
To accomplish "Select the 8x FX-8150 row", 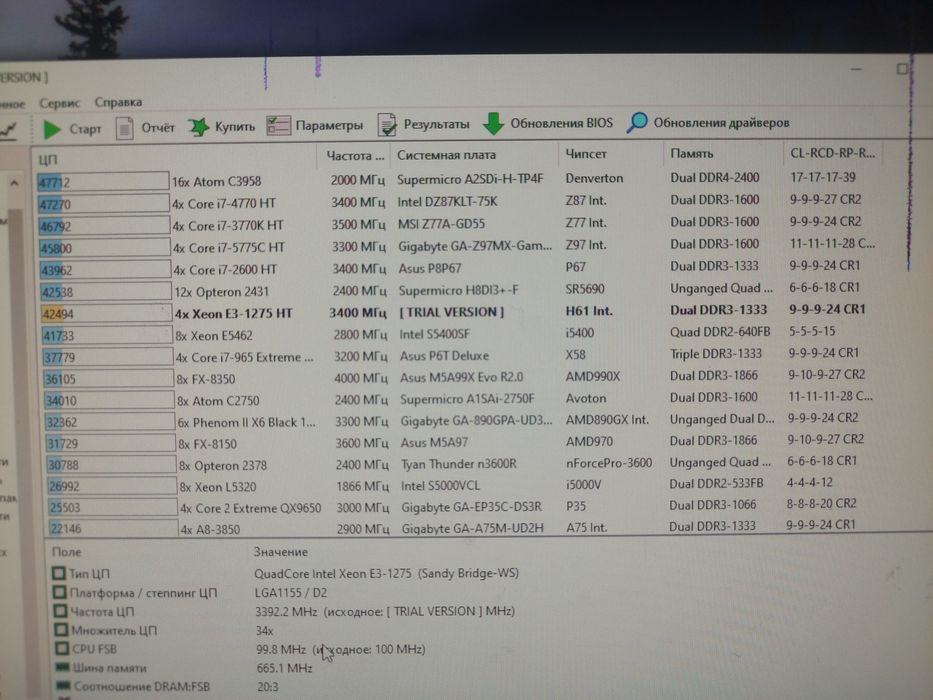I will pyautogui.click(x=457, y=442).
